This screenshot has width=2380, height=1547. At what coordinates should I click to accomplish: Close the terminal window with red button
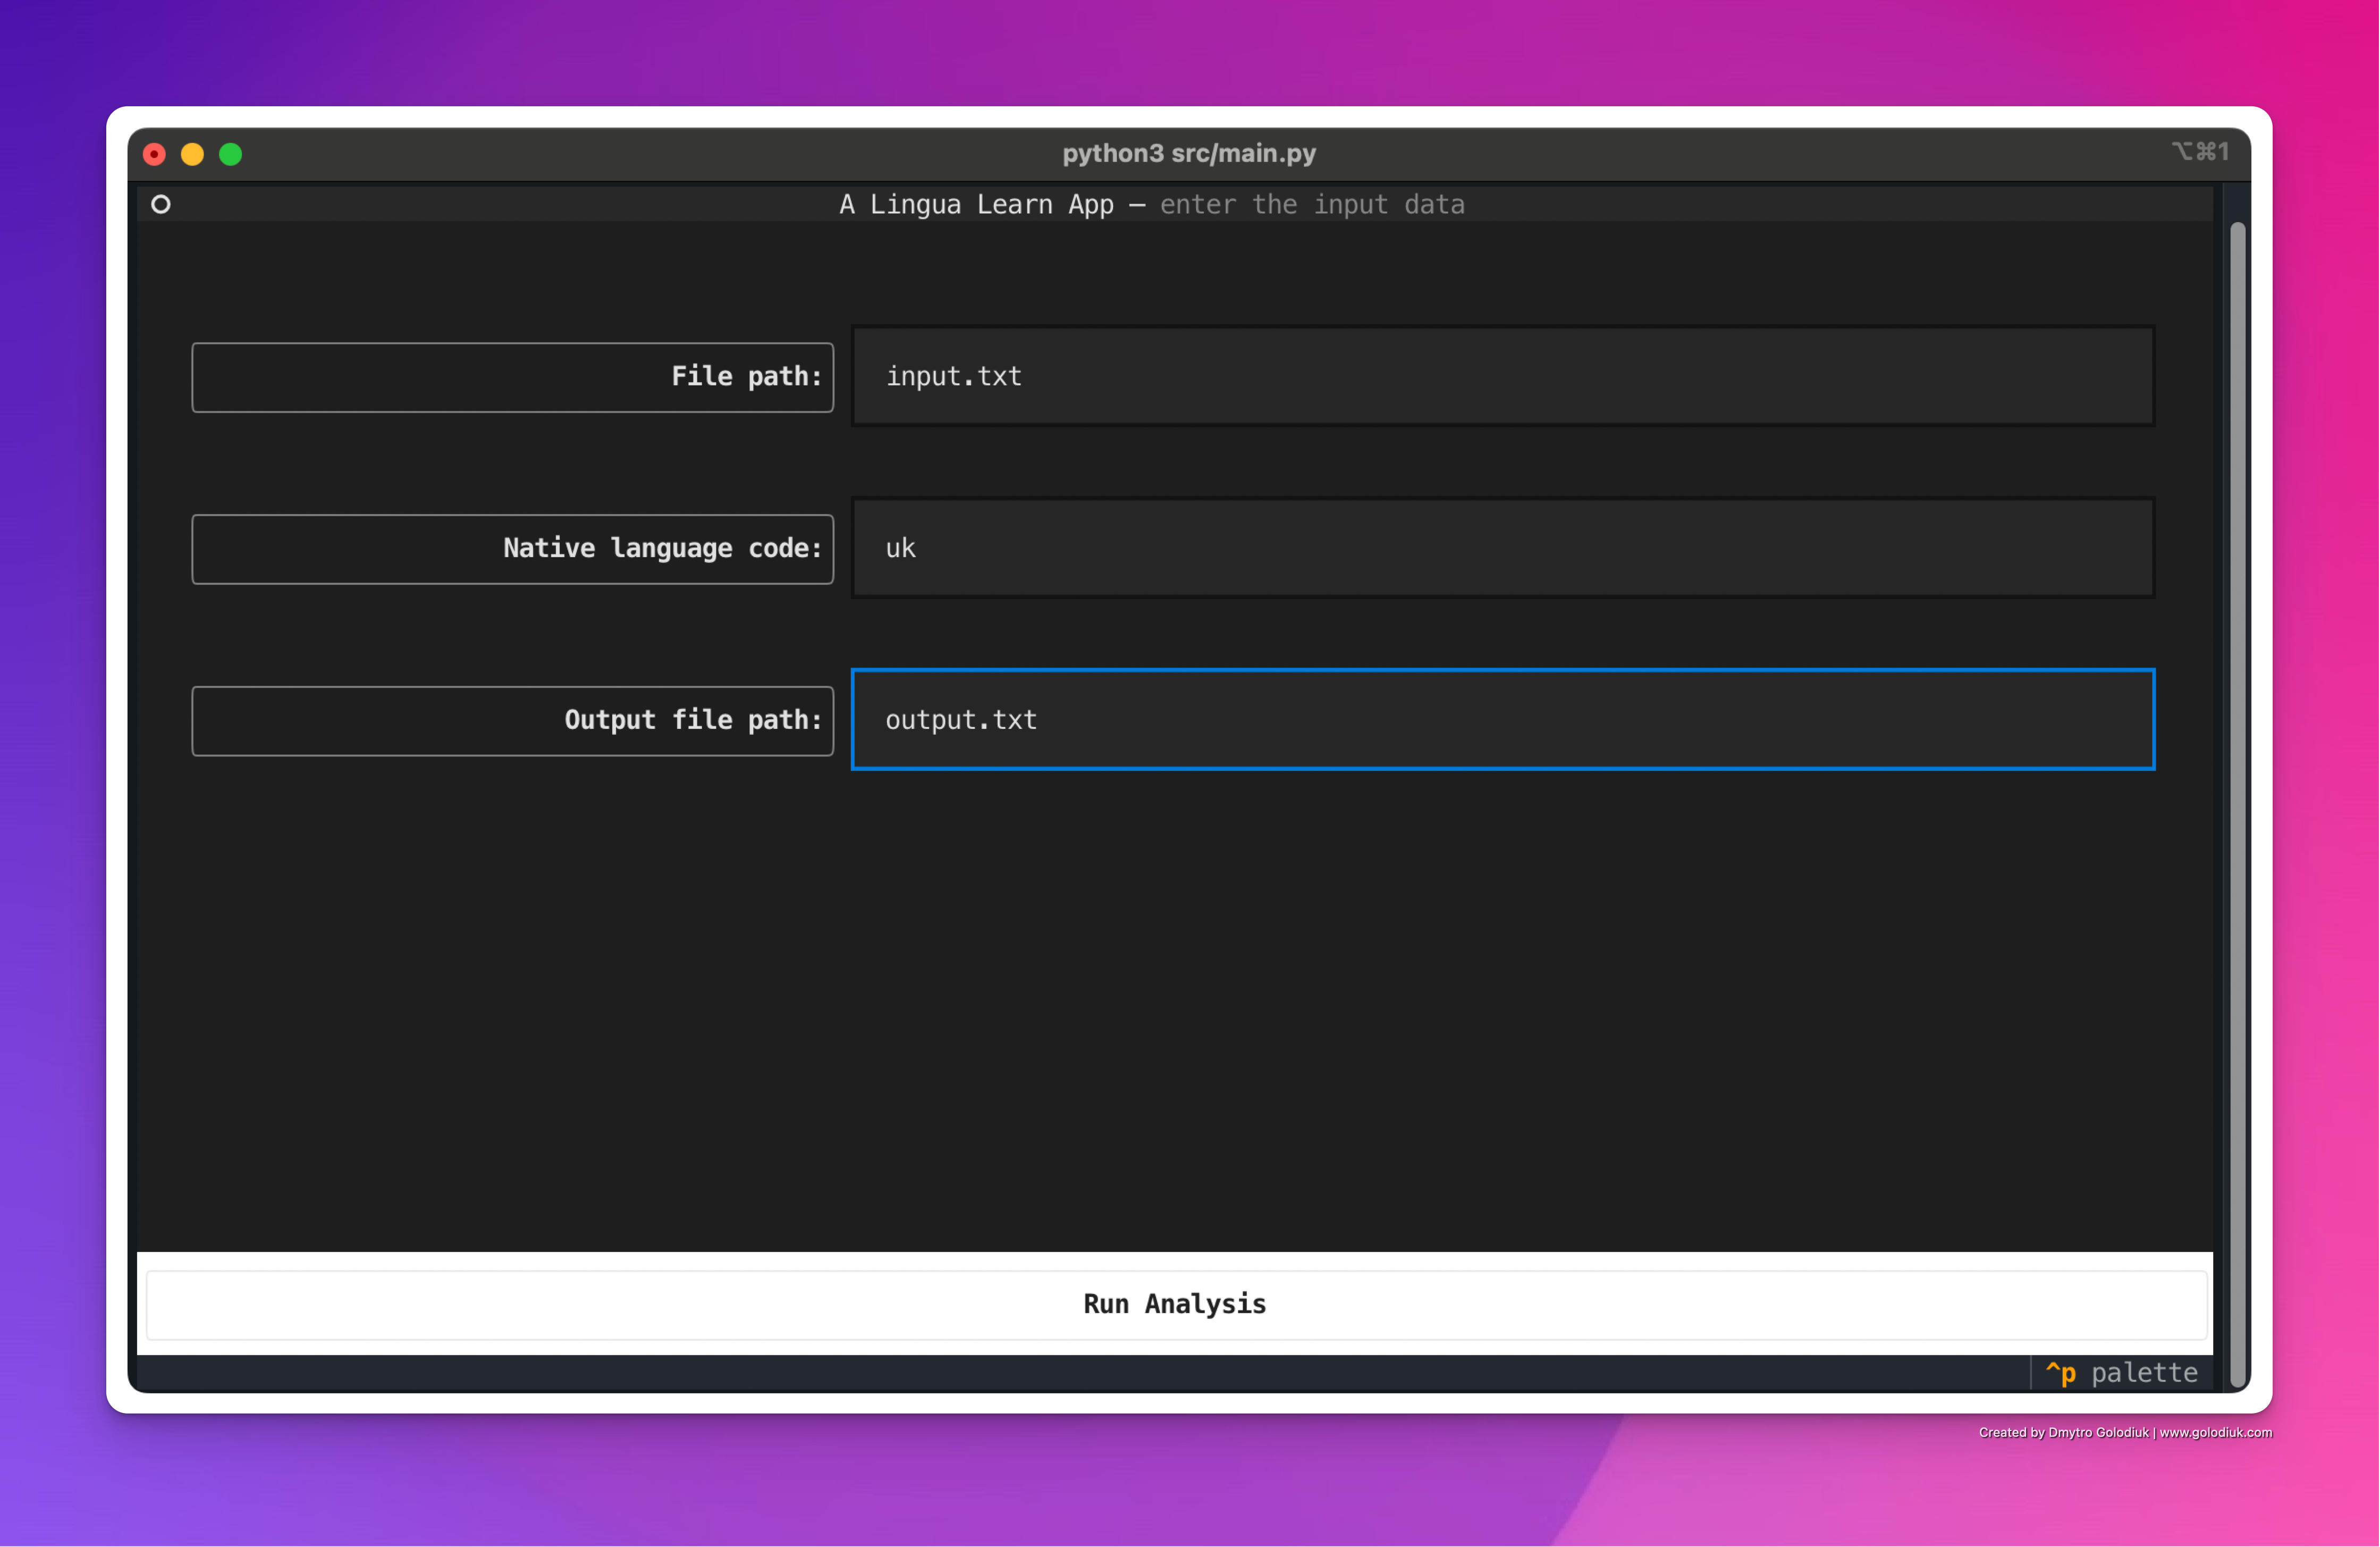click(154, 154)
